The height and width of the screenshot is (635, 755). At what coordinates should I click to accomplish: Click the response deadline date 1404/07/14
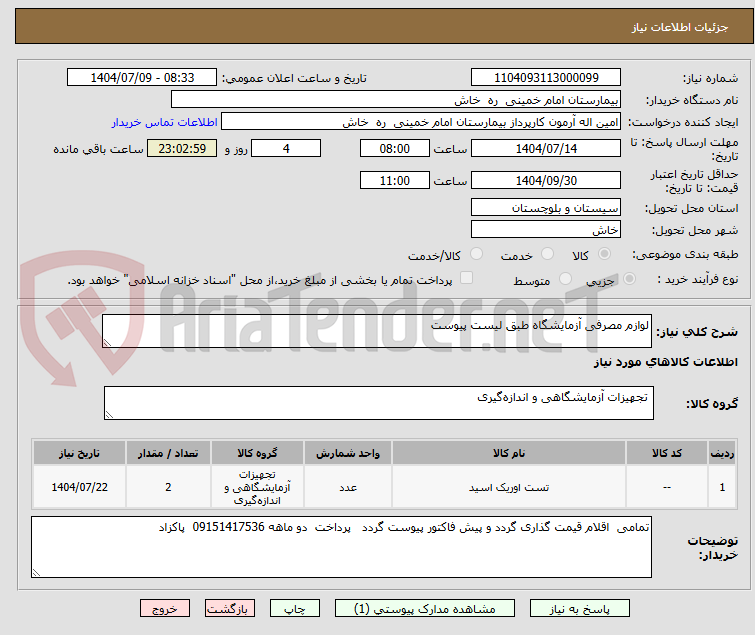pos(546,148)
